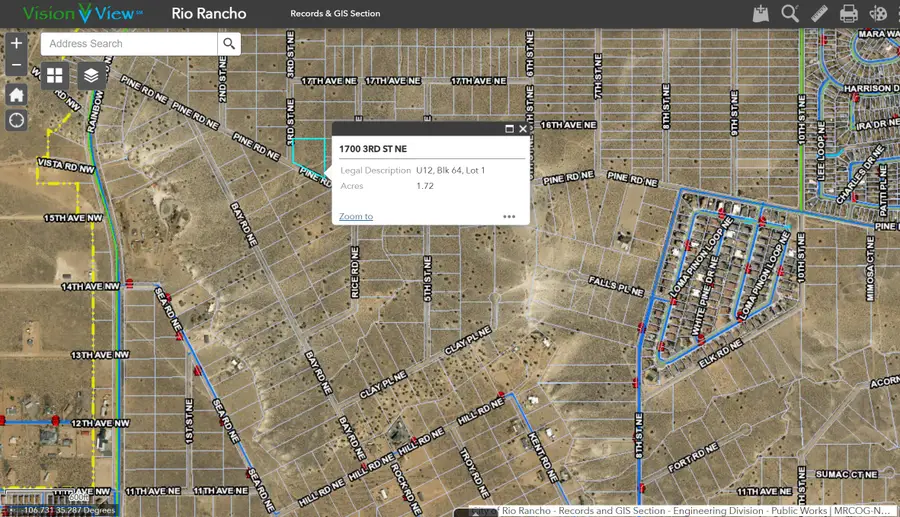Zoom in on the map with the plus button
This screenshot has width=900, height=517.
pyautogui.click(x=16, y=44)
